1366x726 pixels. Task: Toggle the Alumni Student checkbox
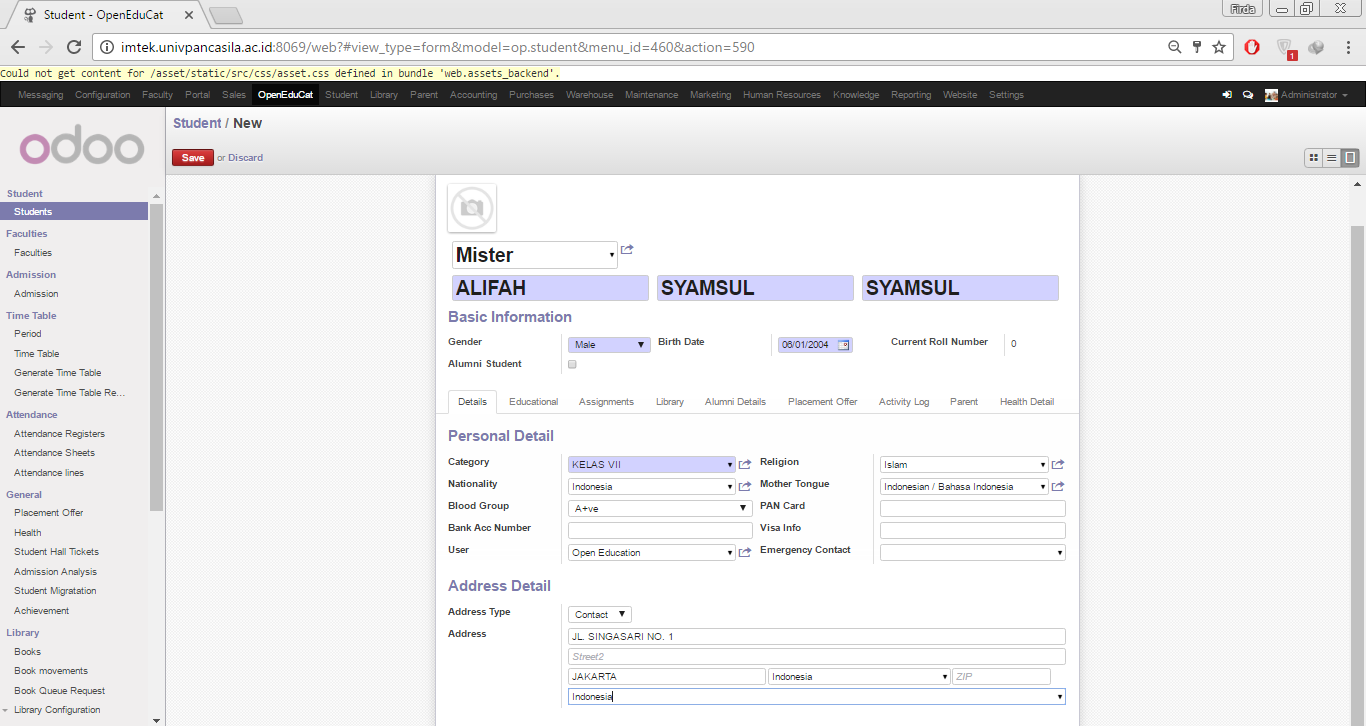pyautogui.click(x=572, y=365)
